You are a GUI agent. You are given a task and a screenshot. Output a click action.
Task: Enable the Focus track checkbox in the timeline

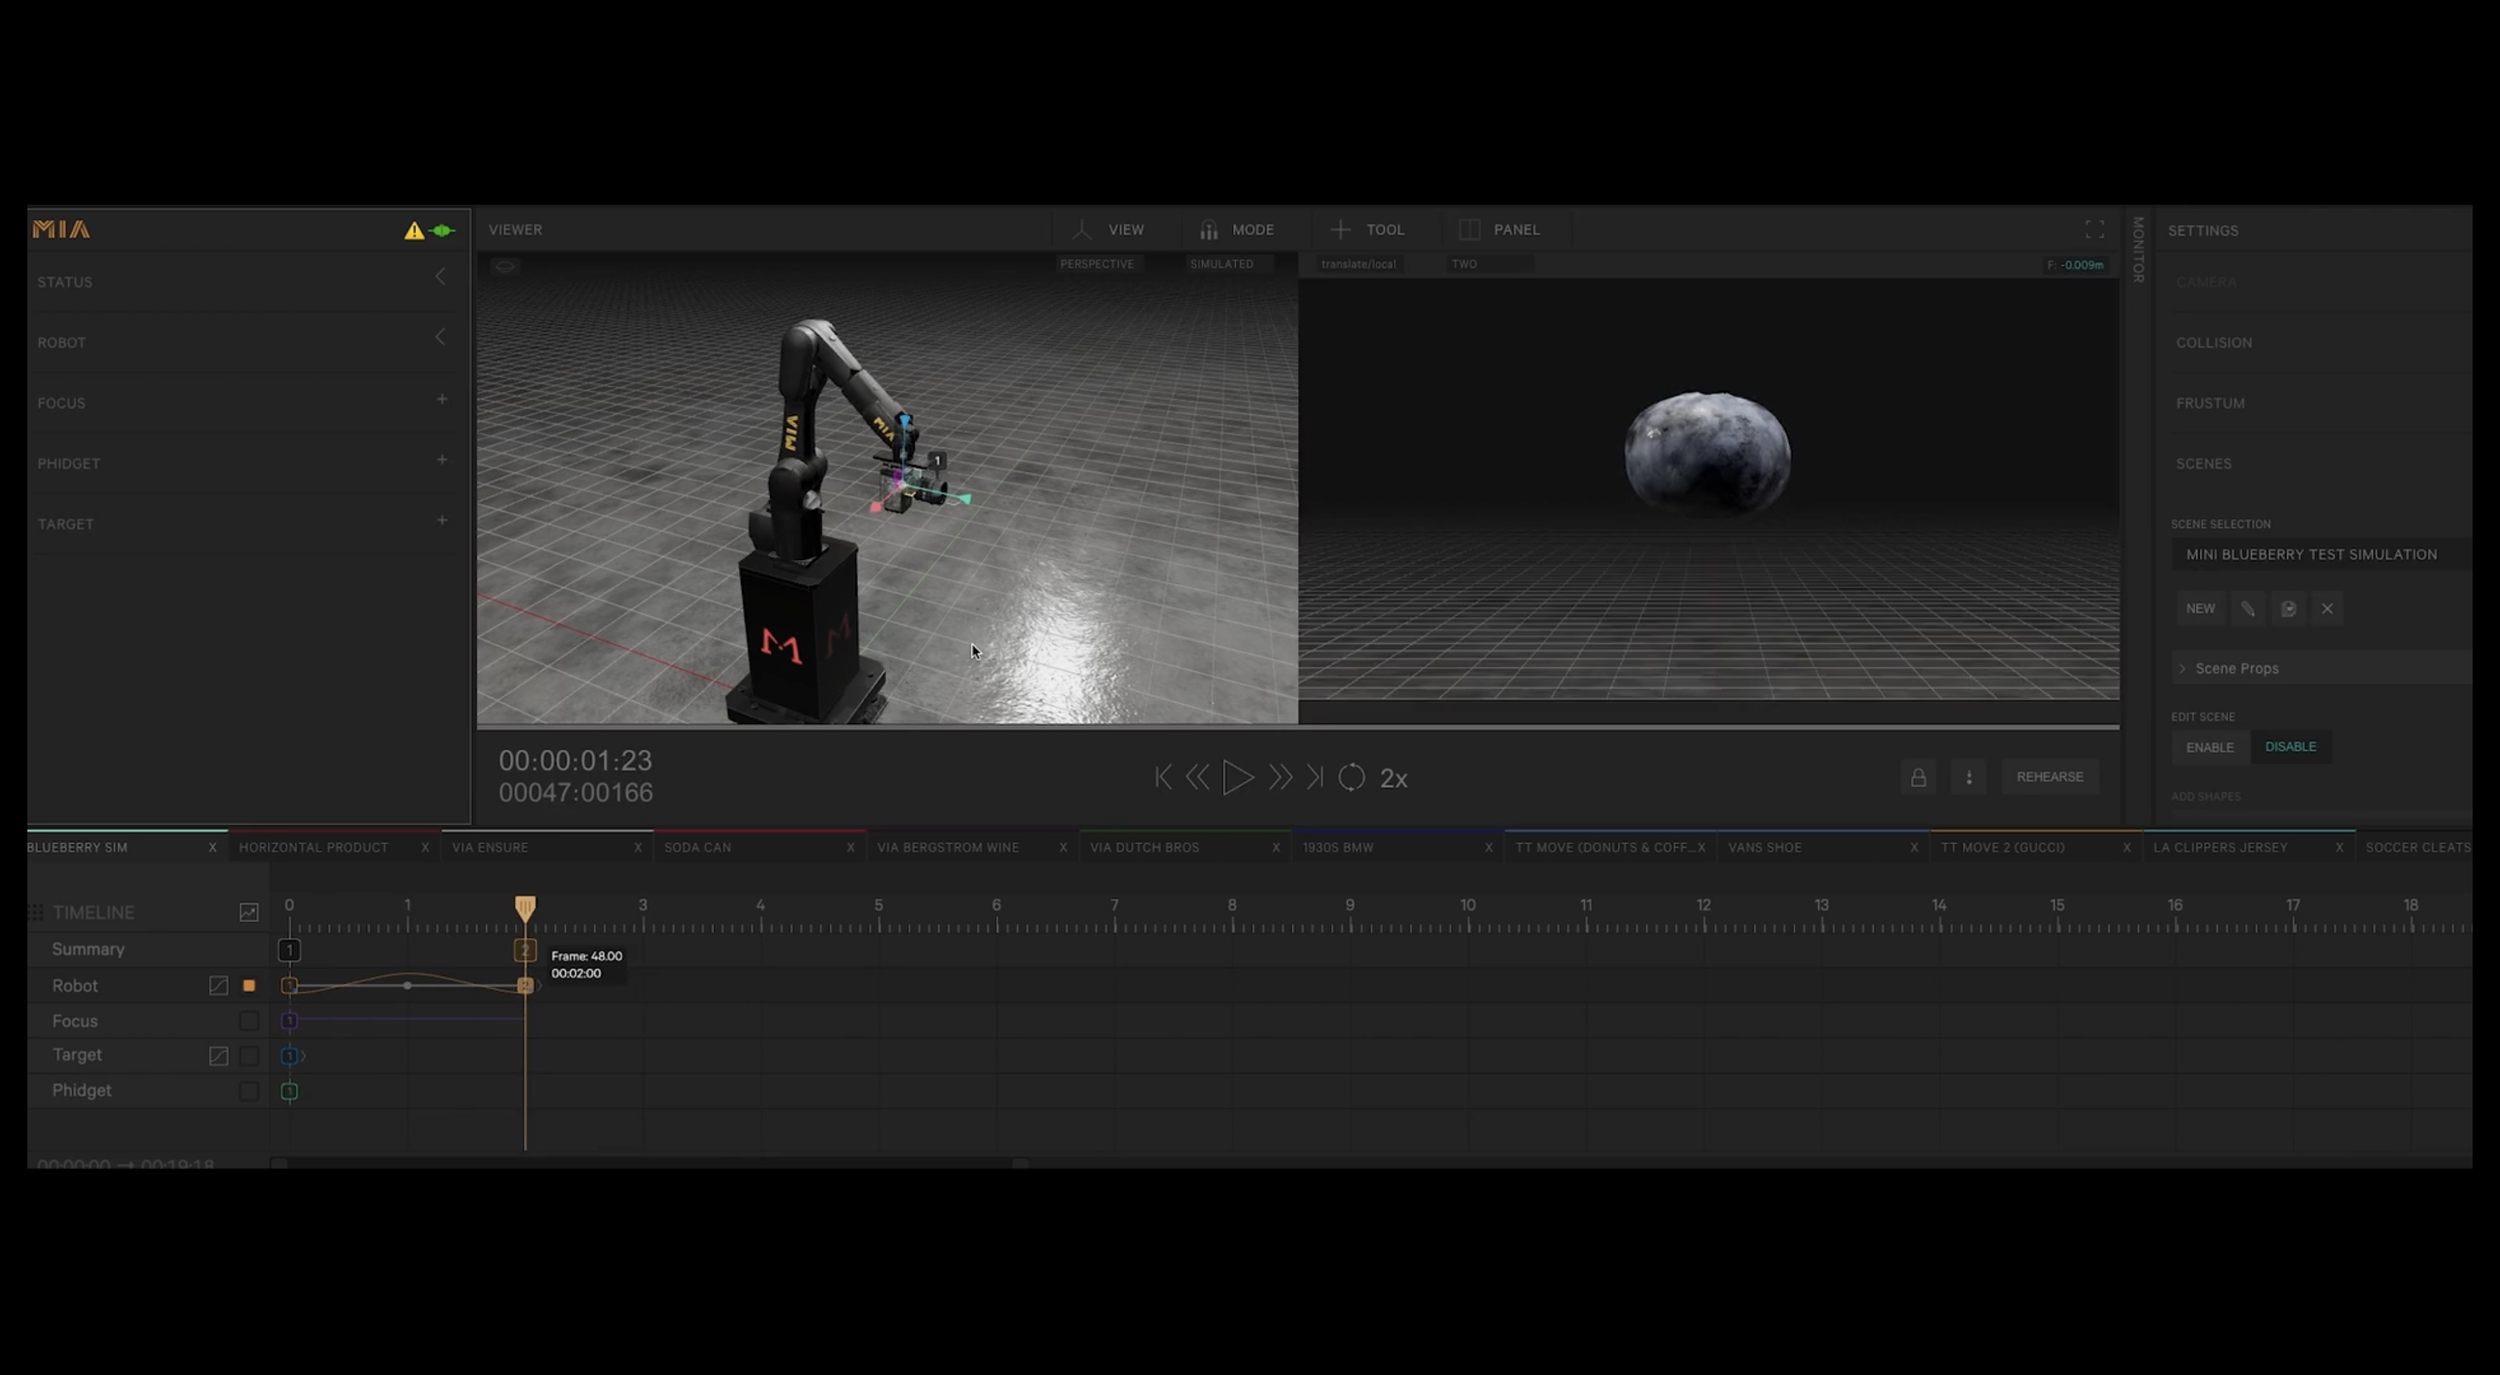point(249,1022)
